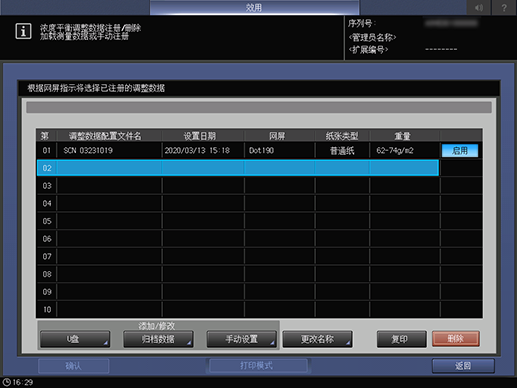Select row 01 SCN 03231019

click(238, 150)
